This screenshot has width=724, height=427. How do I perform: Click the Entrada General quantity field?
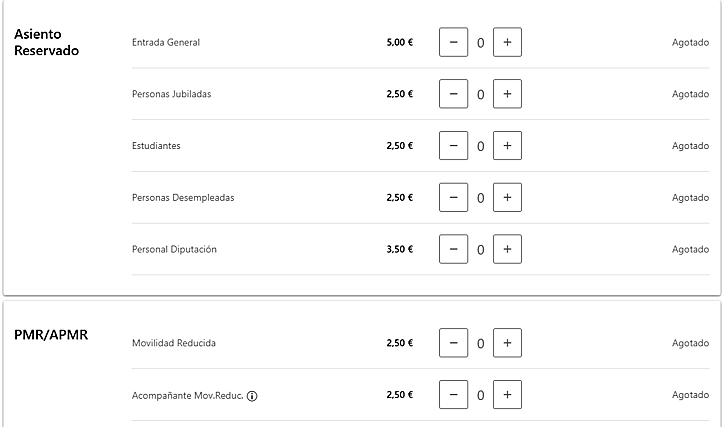[480, 43]
